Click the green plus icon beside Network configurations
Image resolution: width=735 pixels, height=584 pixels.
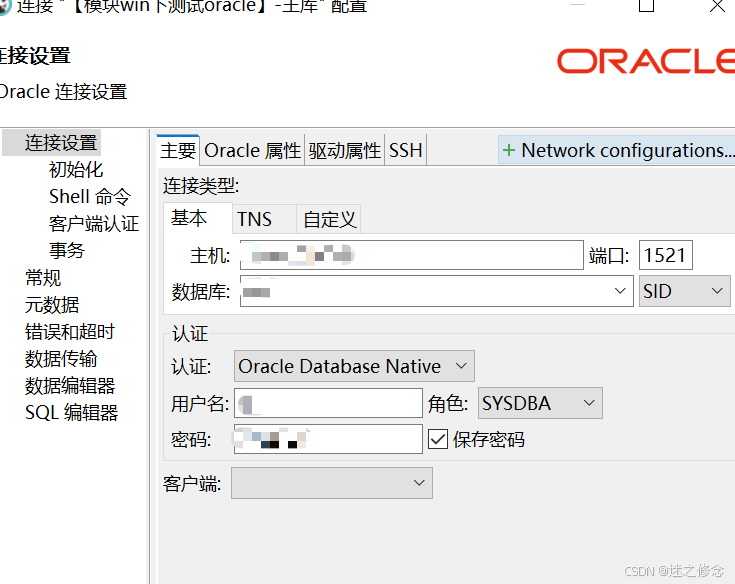509,150
